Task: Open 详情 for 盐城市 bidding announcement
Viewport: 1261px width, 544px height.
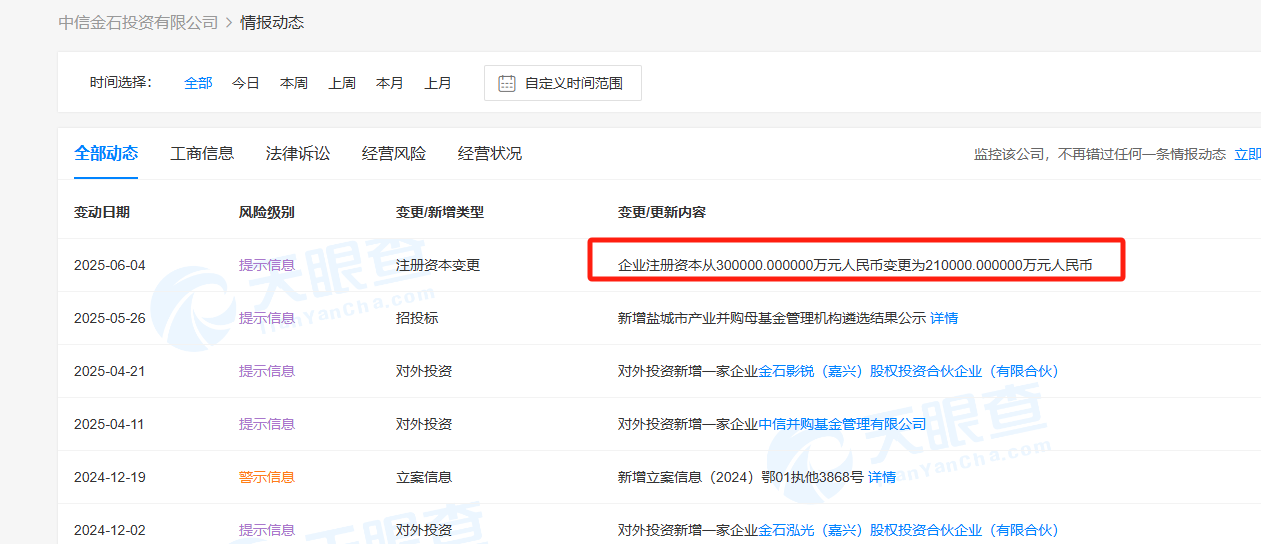Action: [x=944, y=318]
